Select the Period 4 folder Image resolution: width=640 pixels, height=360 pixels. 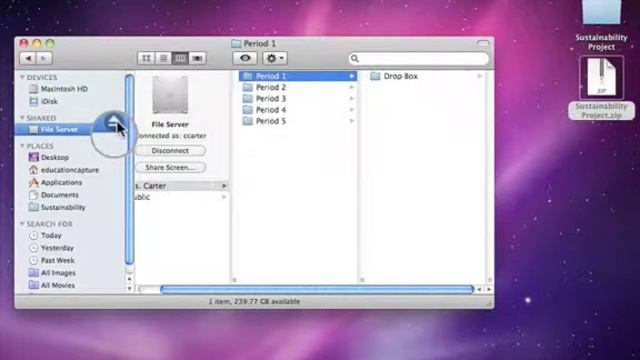point(298,110)
